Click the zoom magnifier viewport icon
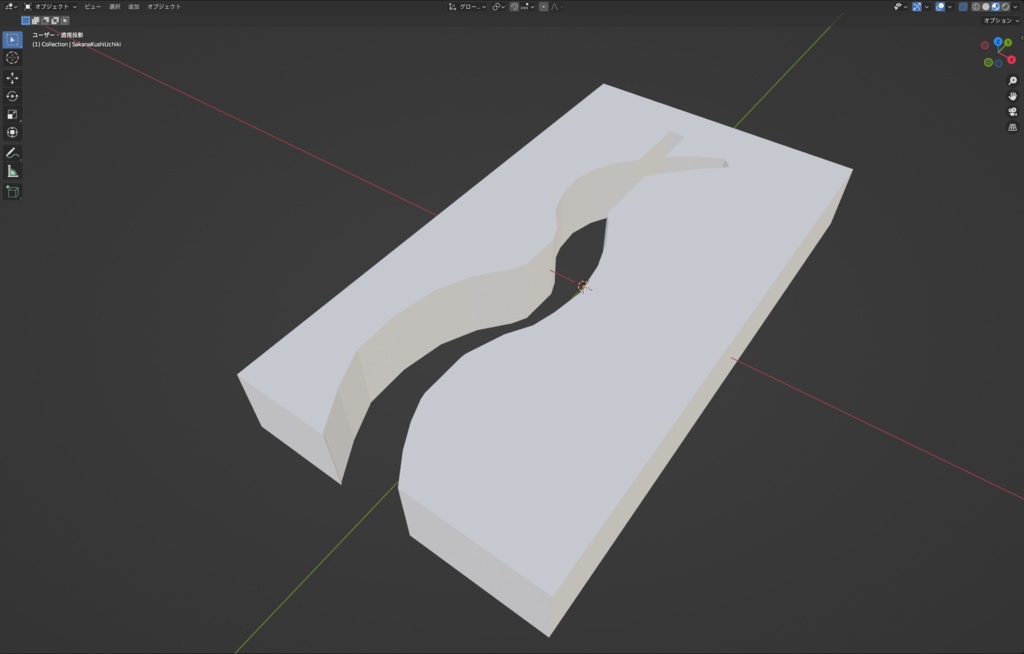The width and height of the screenshot is (1024, 654). click(1012, 81)
